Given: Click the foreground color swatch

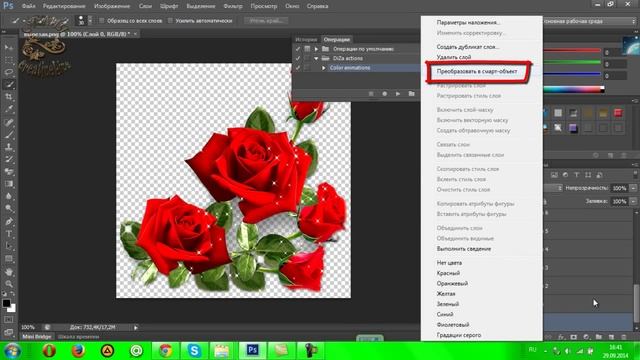Looking at the screenshot, I should point(6,303).
